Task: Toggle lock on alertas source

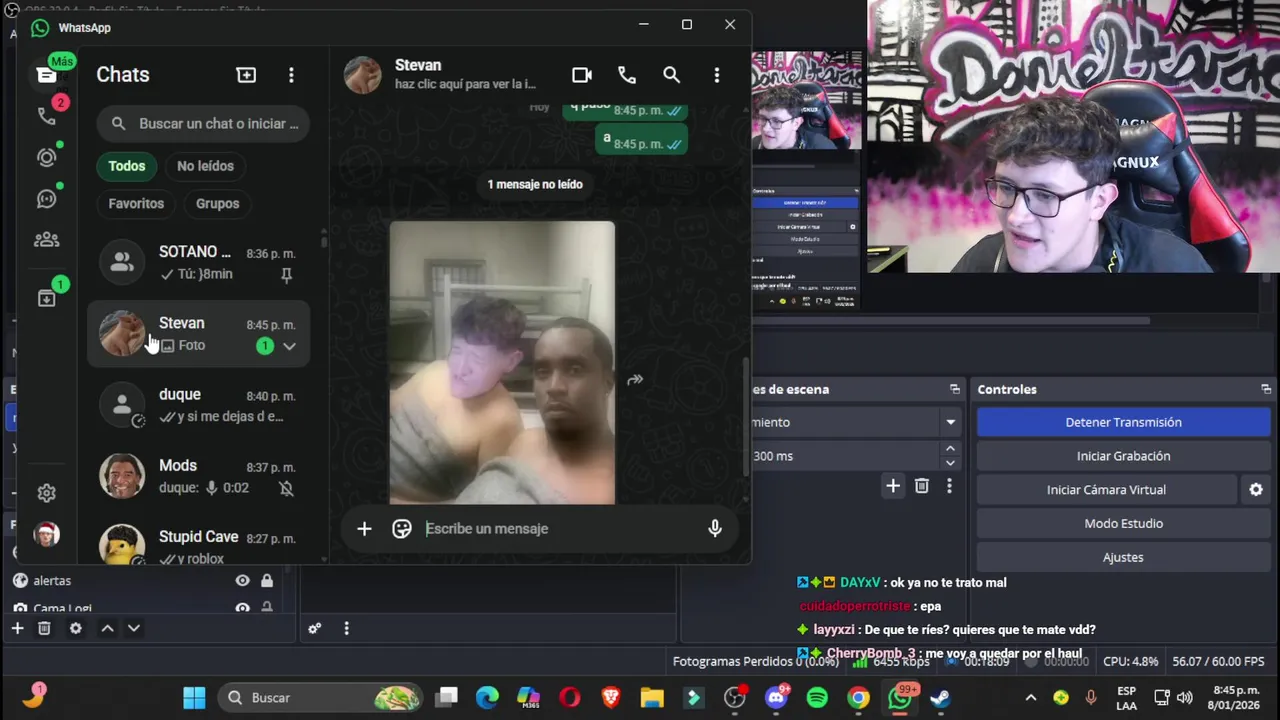Action: click(267, 581)
